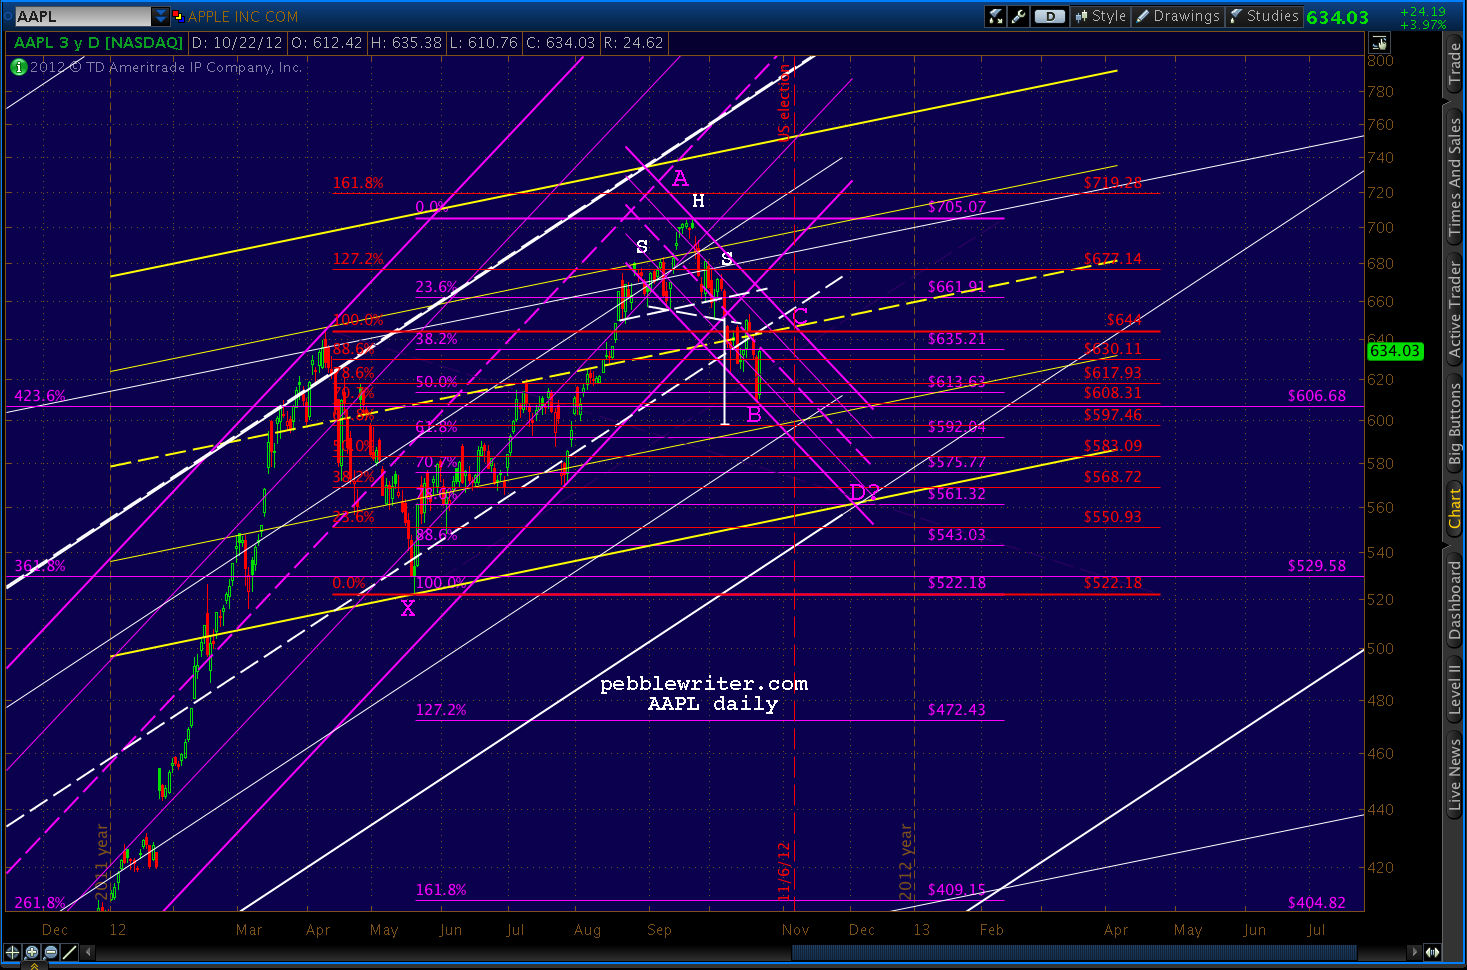Click the O: 612.42 open value
This screenshot has width=1467, height=970.
point(327,43)
